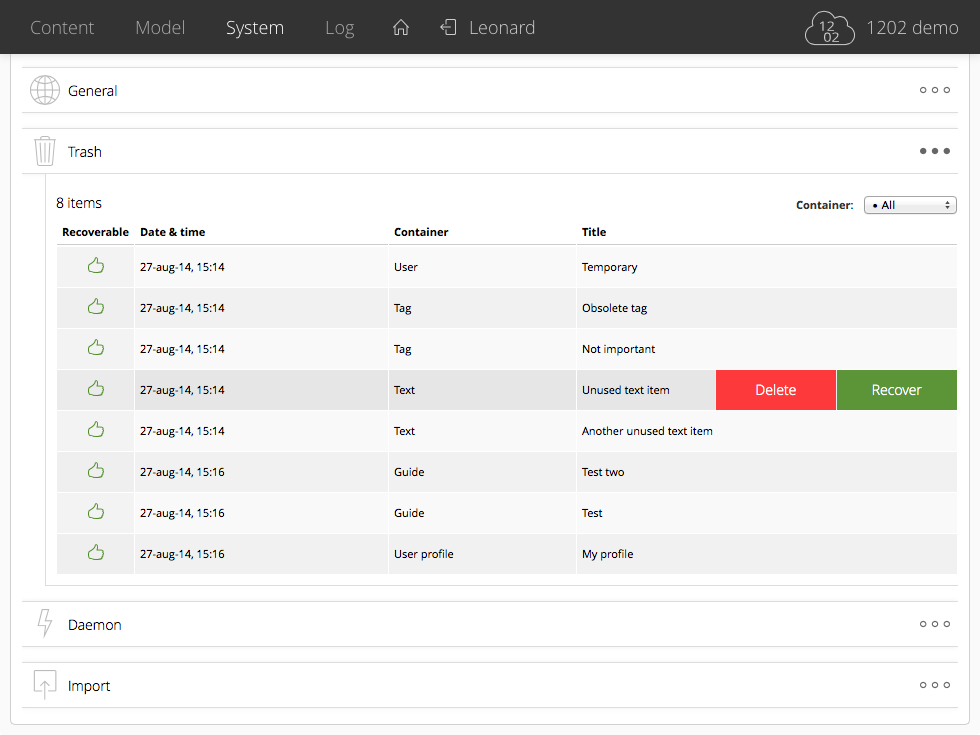The image size is (980, 735).
Task: Open the Content menu
Action: click(62, 28)
